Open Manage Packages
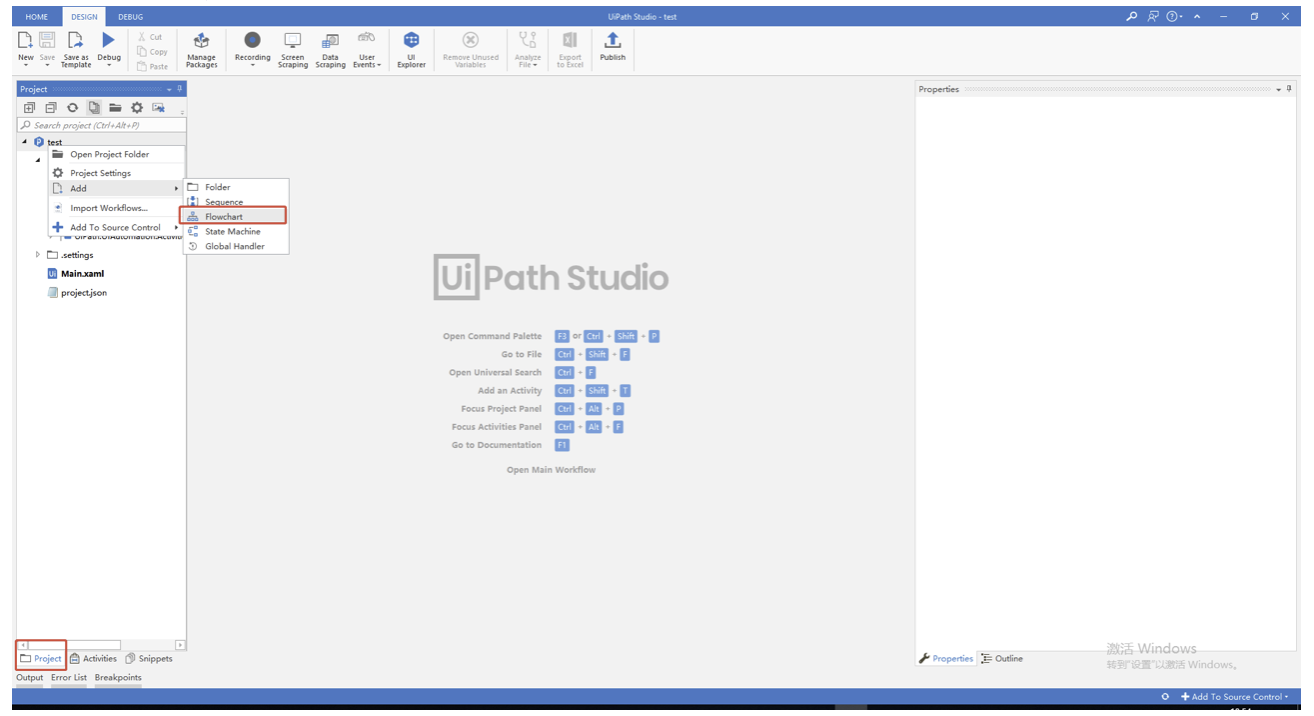Viewport: 1314px width, 716px height. pyautogui.click(x=201, y=49)
